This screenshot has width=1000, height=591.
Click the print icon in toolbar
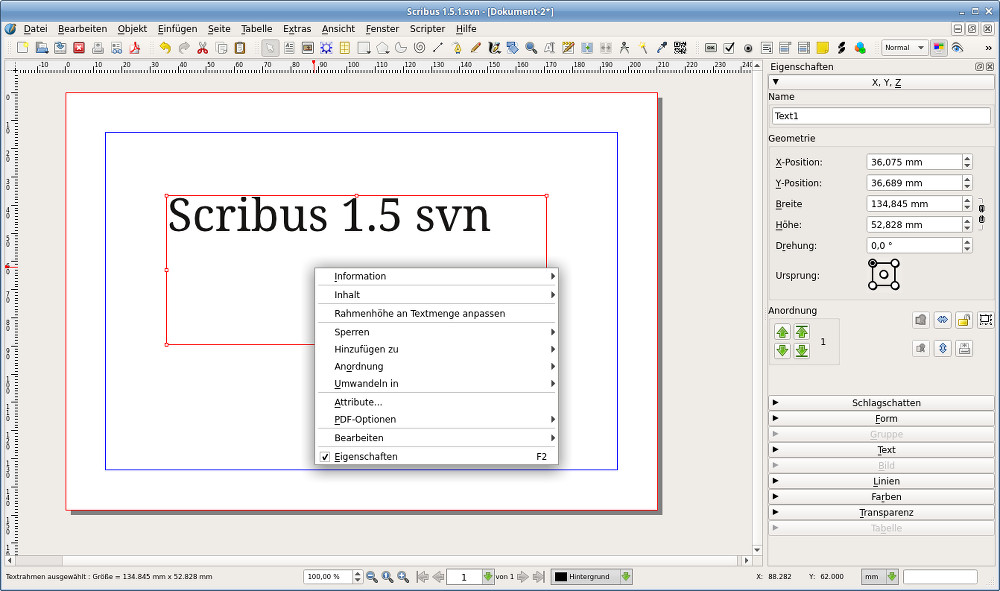[x=98, y=48]
